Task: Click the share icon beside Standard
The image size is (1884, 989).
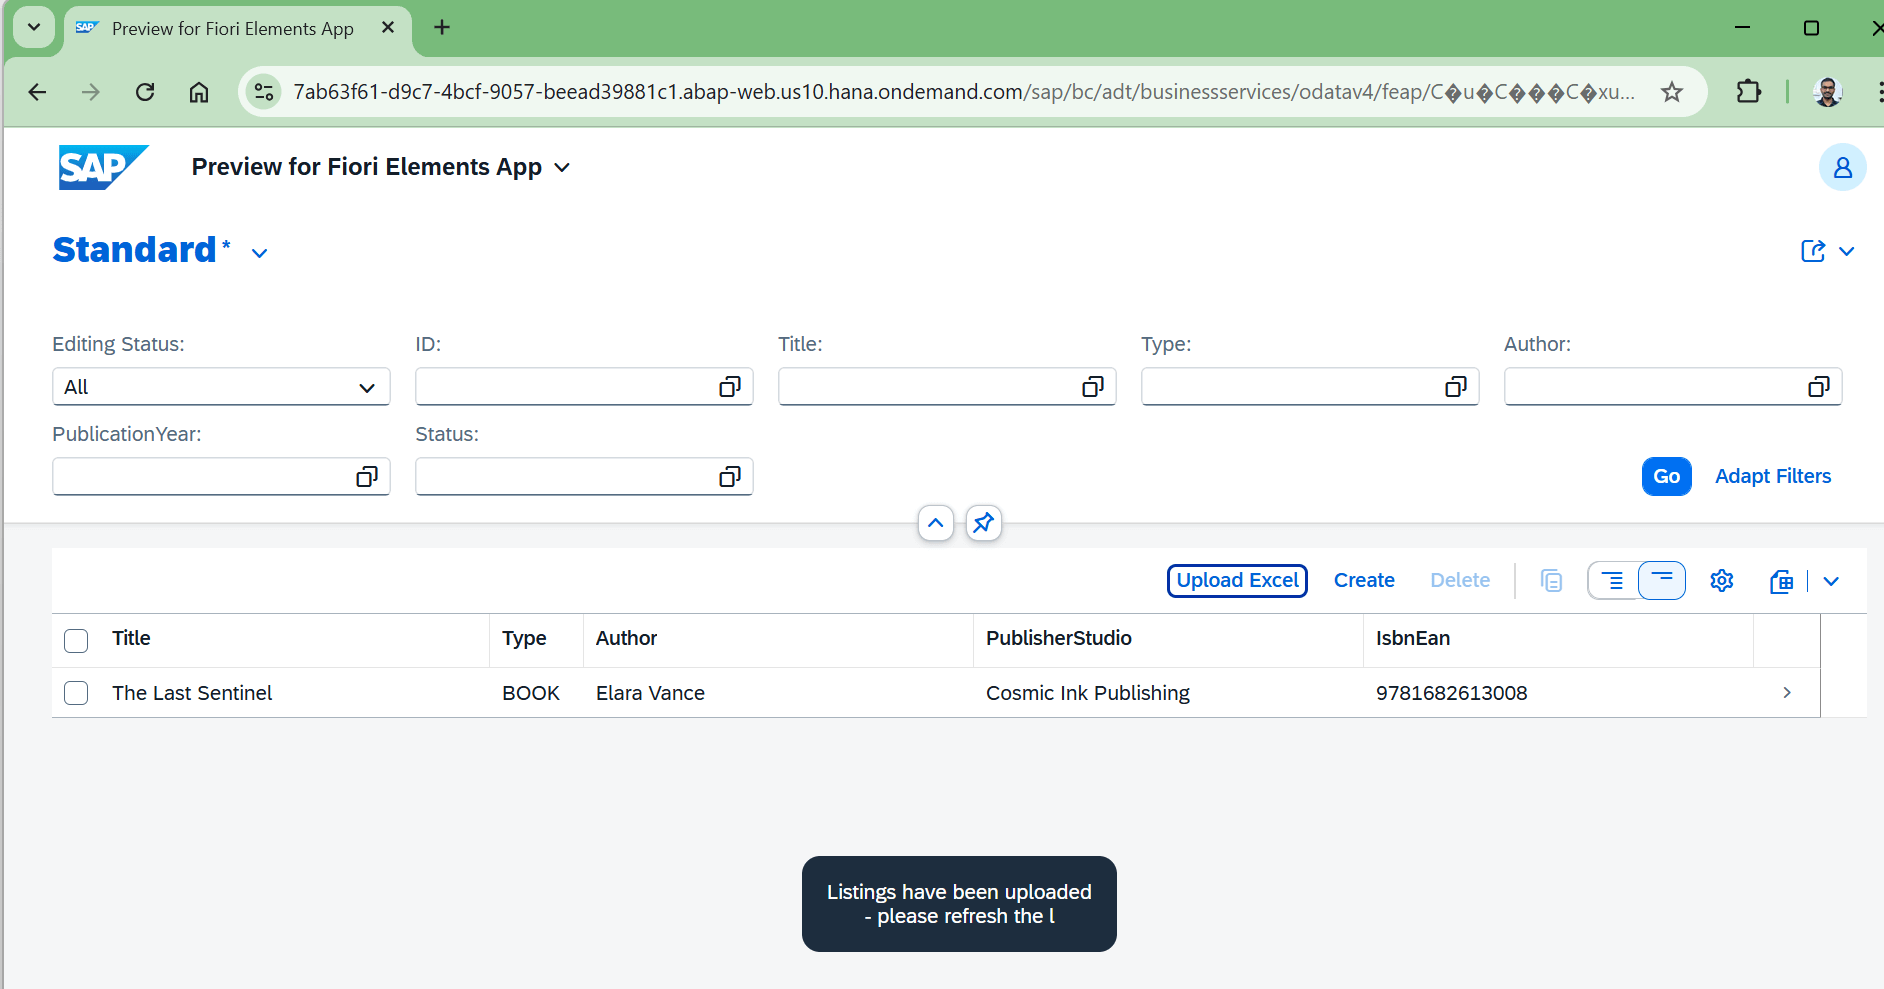Action: pyautogui.click(x=1812, y=251)
